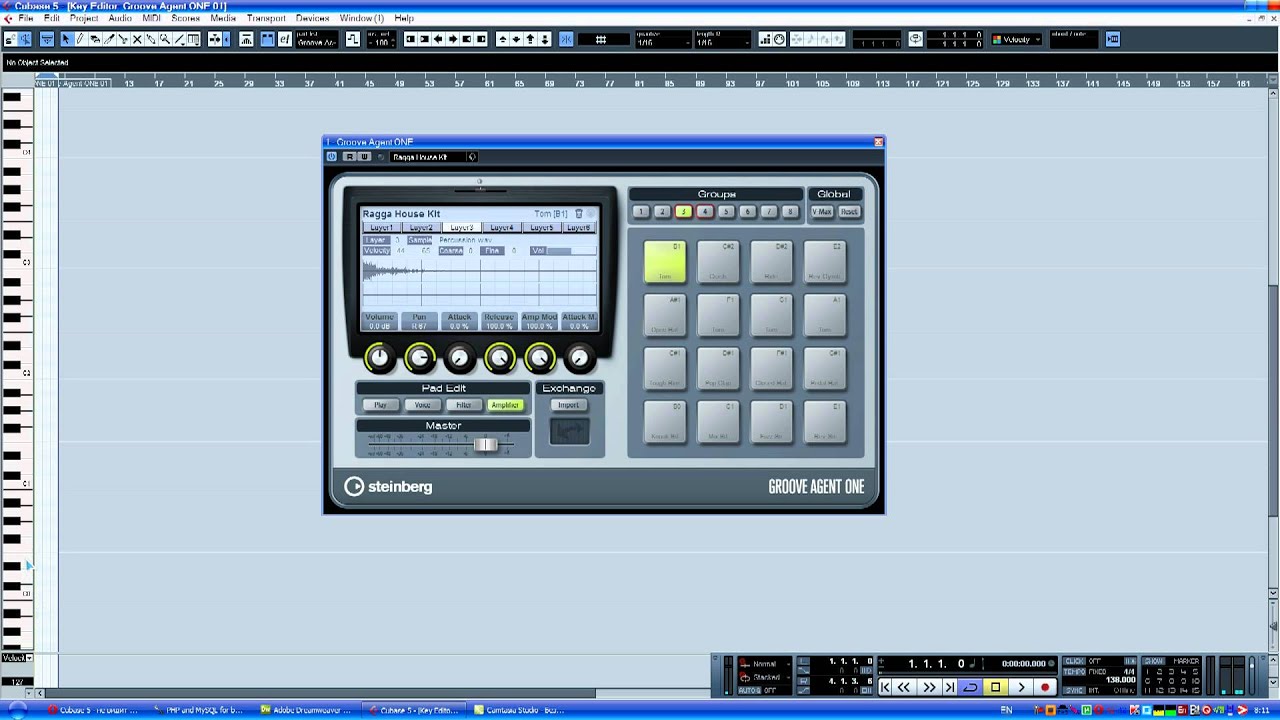The height and width of the screenshot is (720, 1280).
Task: Delete sample with trash icon
Action: pyautogui.click(x=578, y=214)
